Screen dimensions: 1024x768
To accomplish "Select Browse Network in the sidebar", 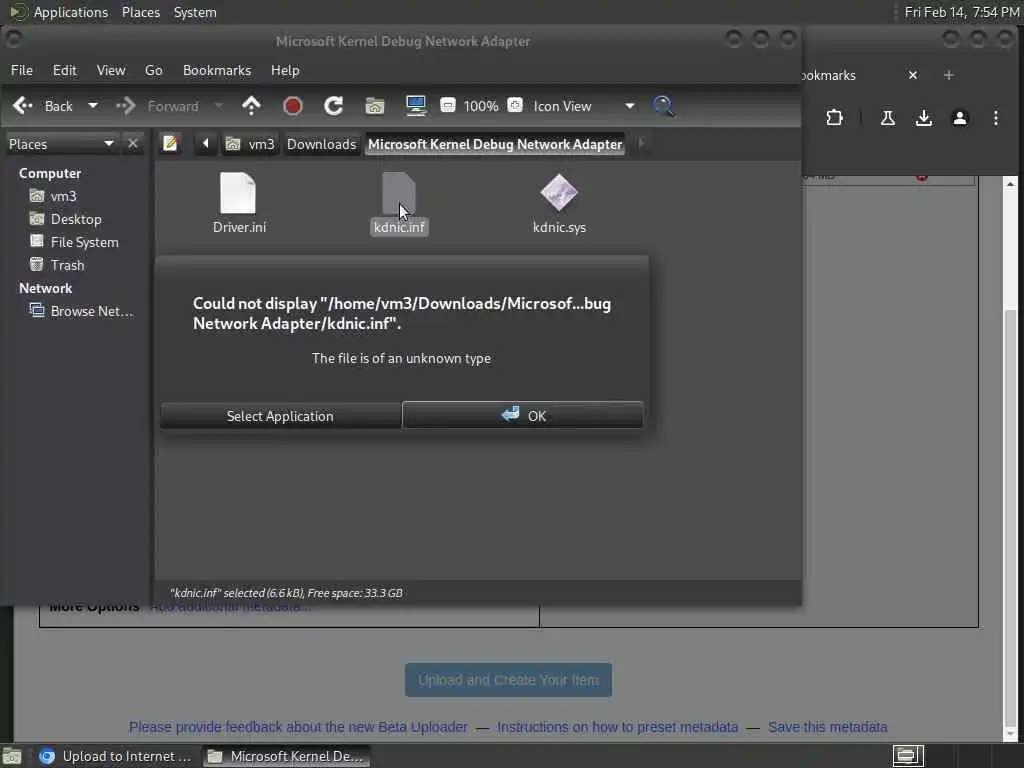I will point(91,311).
